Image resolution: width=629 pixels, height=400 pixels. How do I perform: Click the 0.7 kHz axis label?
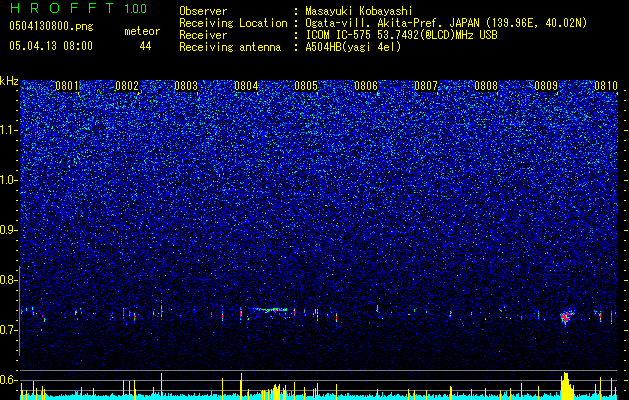[8, 330]
